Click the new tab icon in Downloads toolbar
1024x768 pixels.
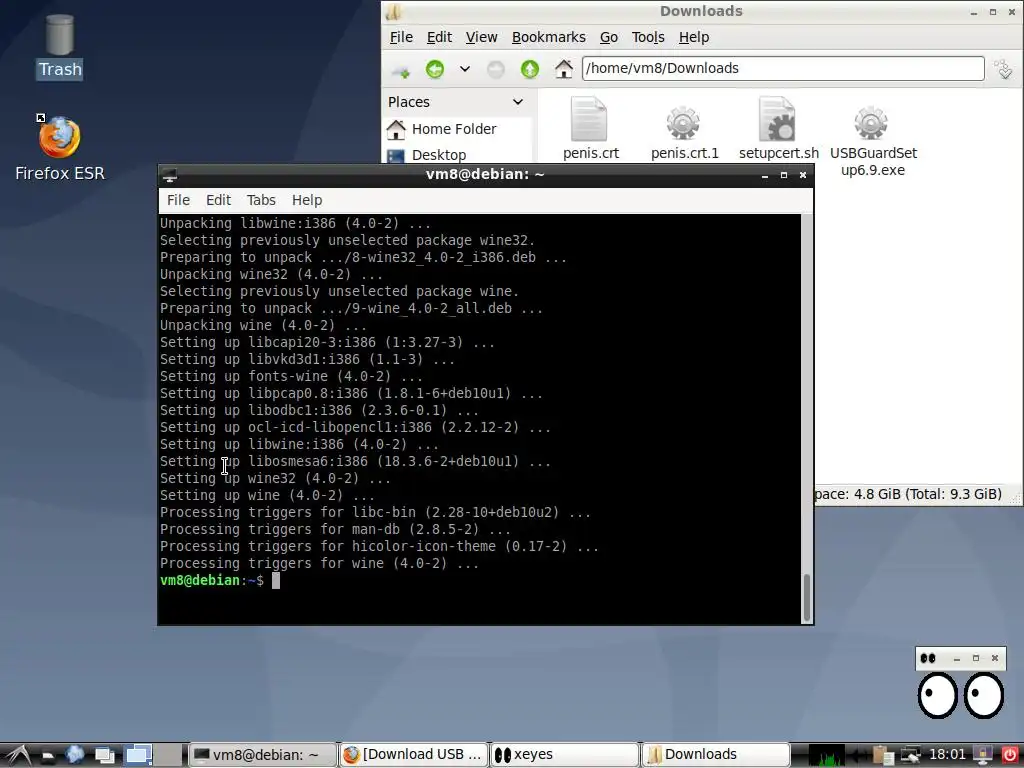click(x=401, y=69)
